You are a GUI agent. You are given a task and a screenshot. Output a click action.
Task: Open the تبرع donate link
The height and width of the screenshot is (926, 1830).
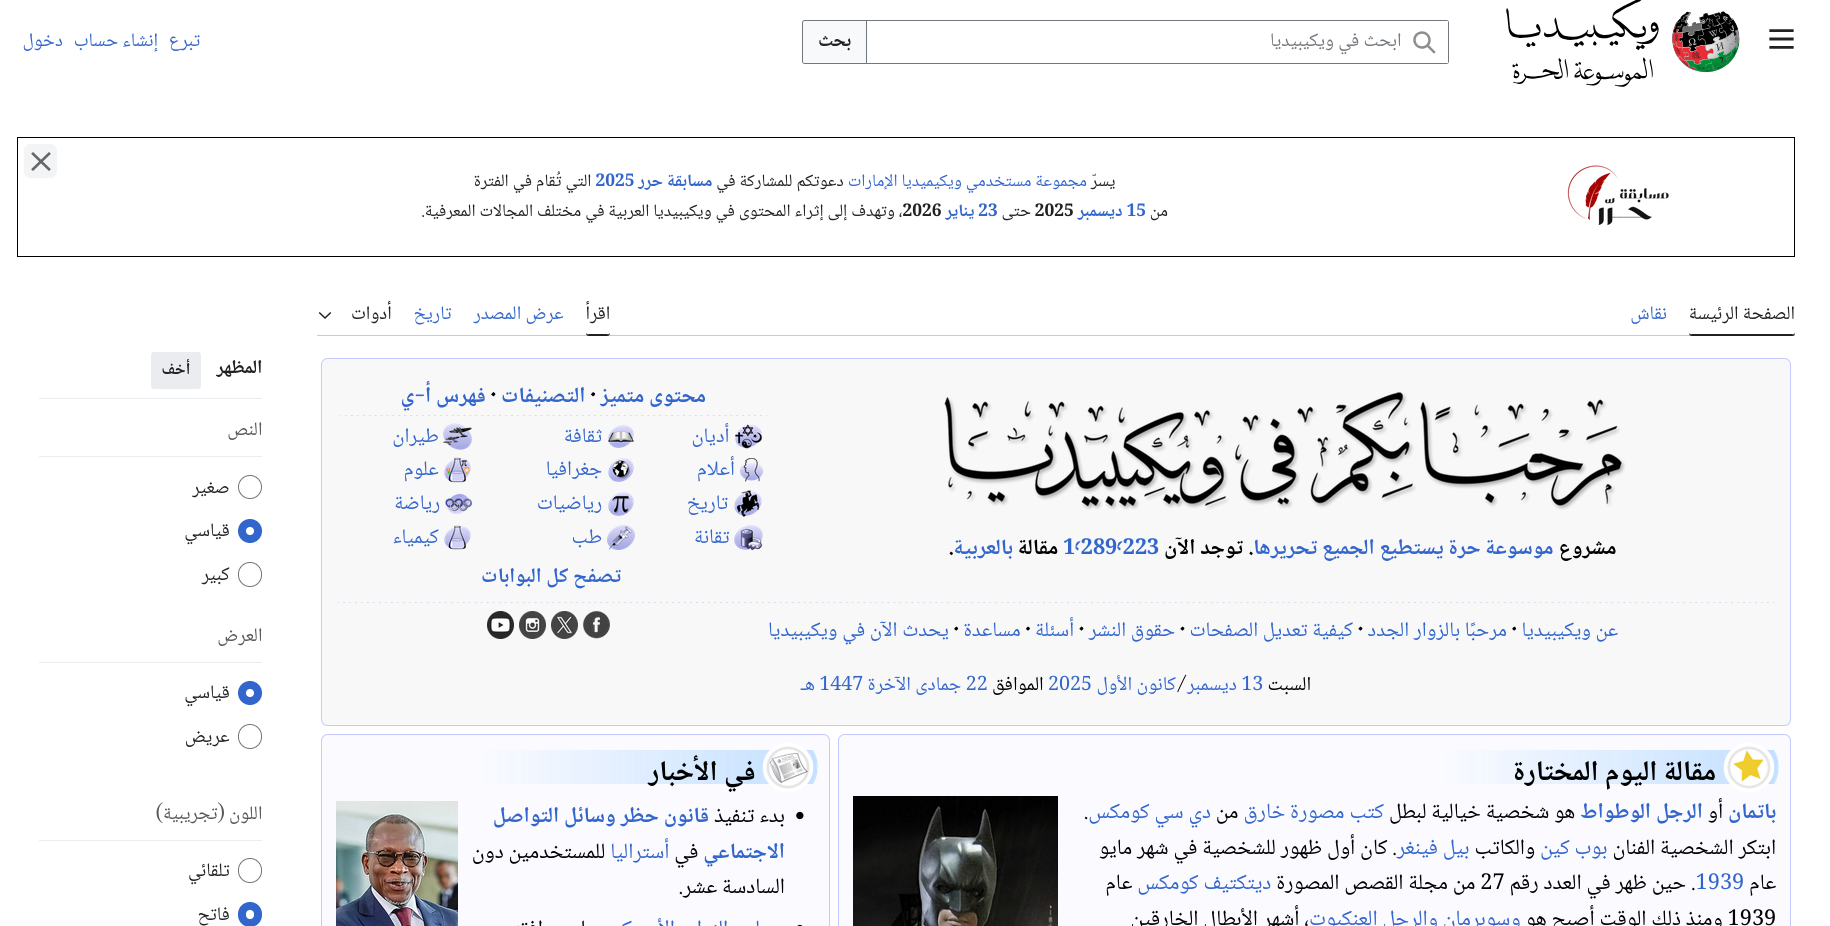[185, 41]
